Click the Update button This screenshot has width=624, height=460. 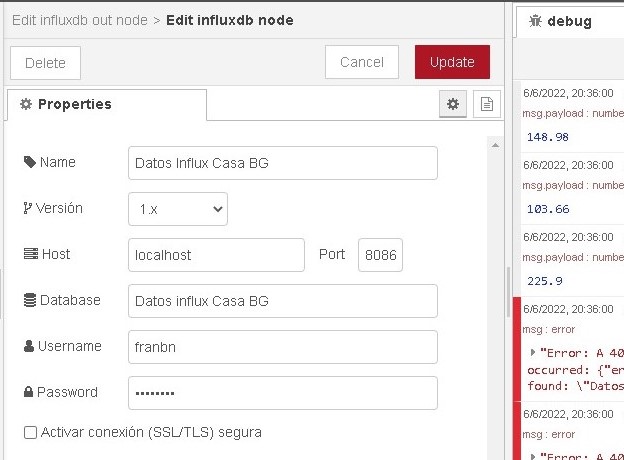pyautogui.click(x=452, y=62)
